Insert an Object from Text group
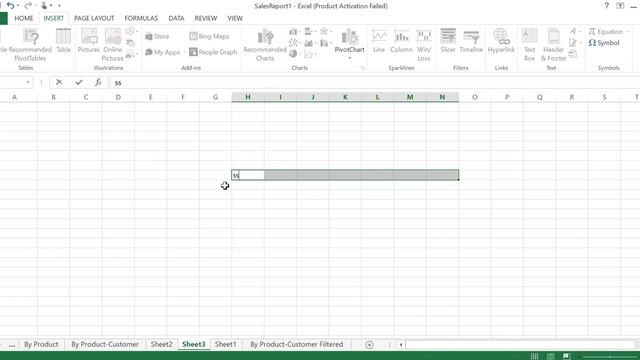This screenshot has width=640, height=360. point(573,53)
